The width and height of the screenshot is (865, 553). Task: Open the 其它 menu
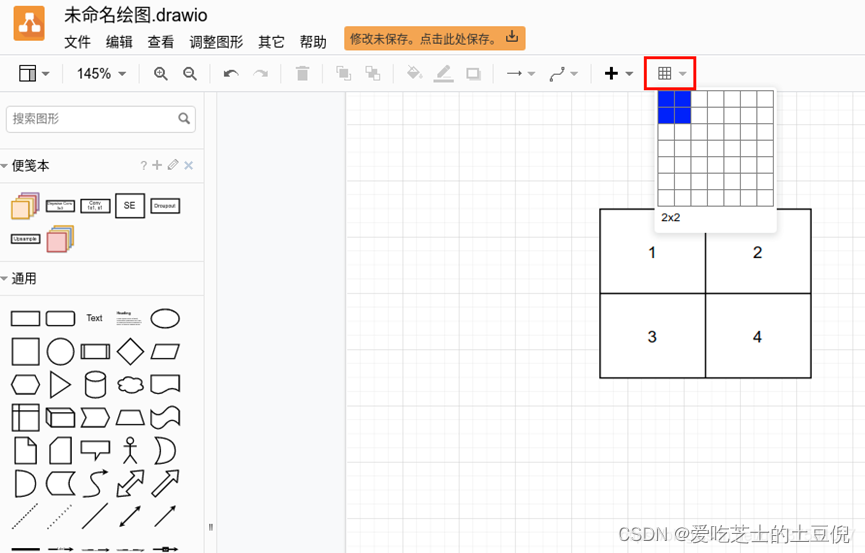coord(271,42)
